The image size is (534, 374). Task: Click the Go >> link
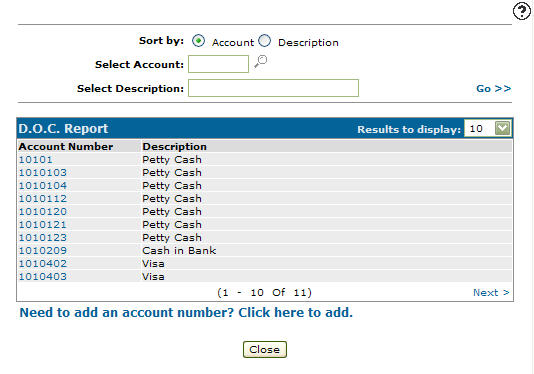(x=493, y=89)
